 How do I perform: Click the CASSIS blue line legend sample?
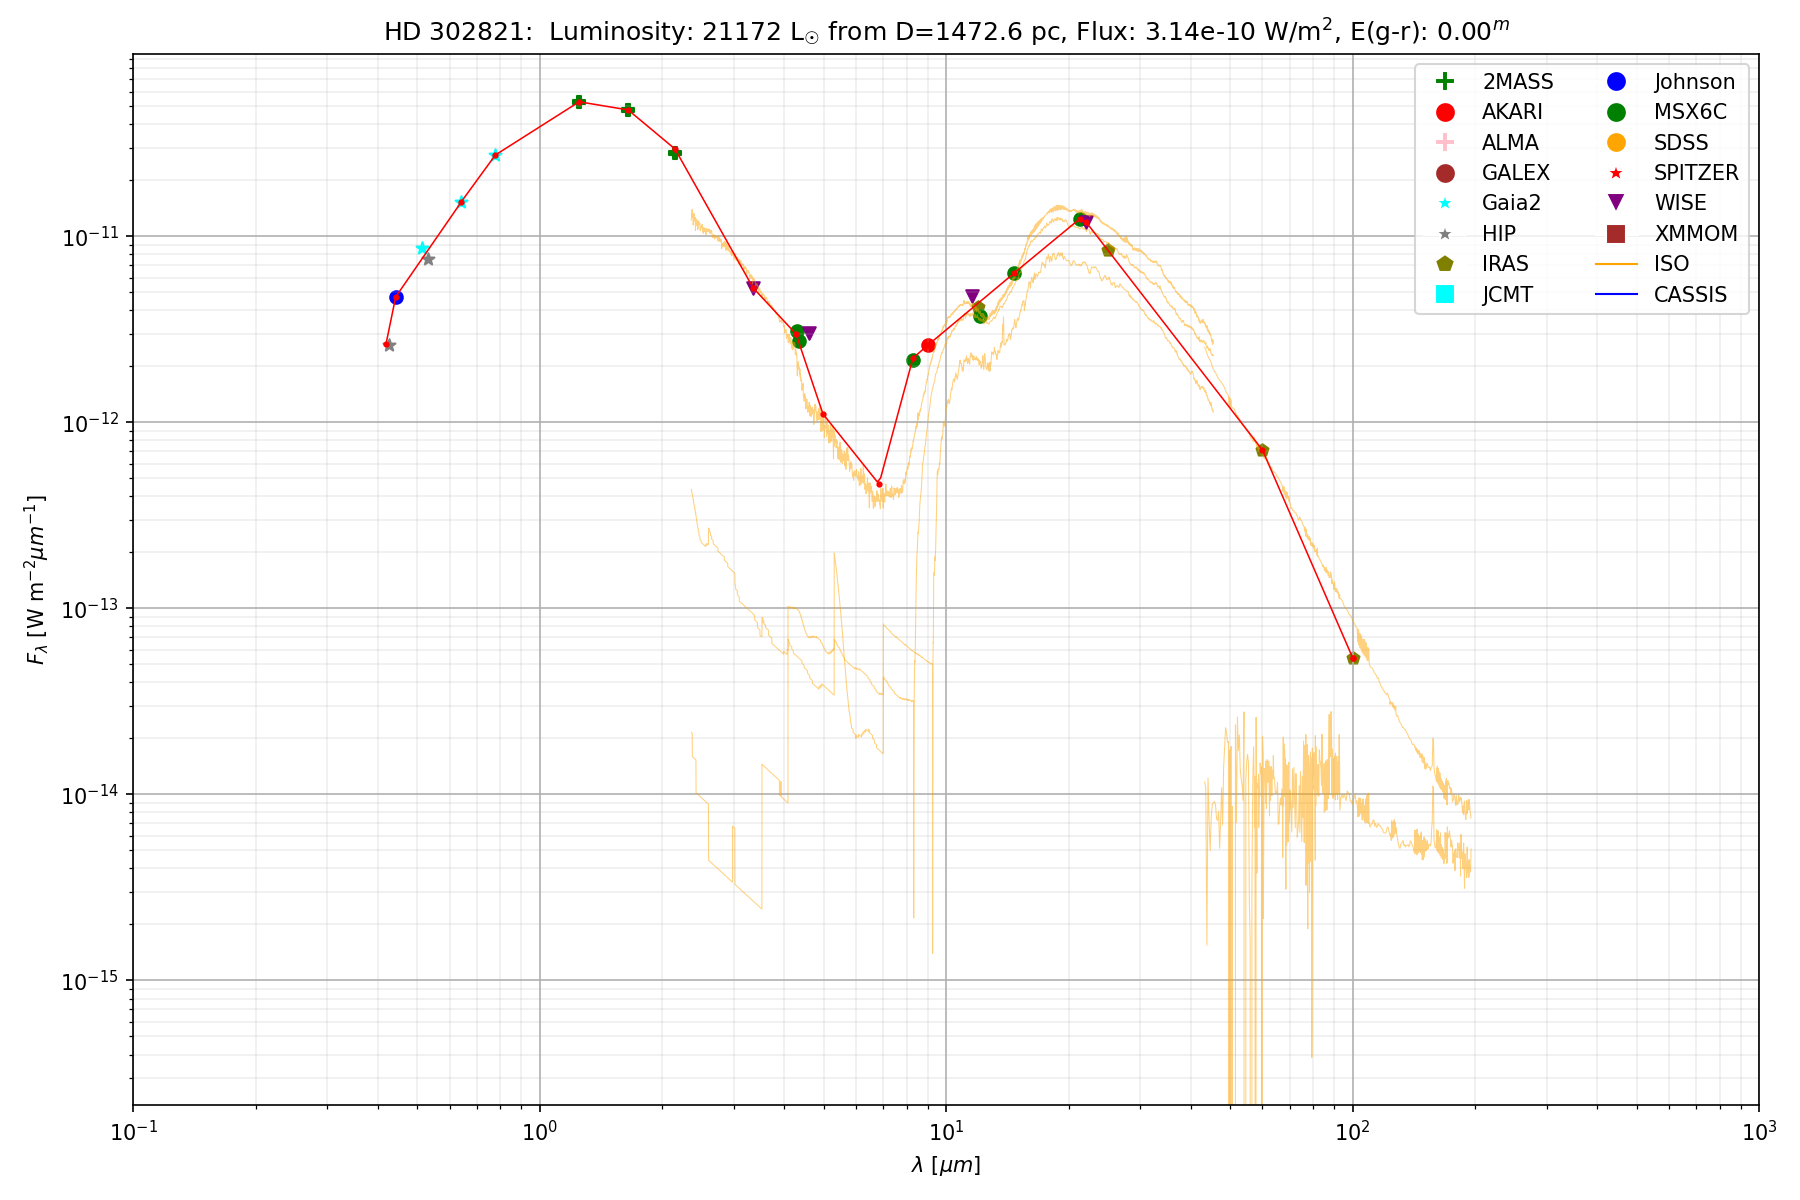click(x=1616, y=294)
